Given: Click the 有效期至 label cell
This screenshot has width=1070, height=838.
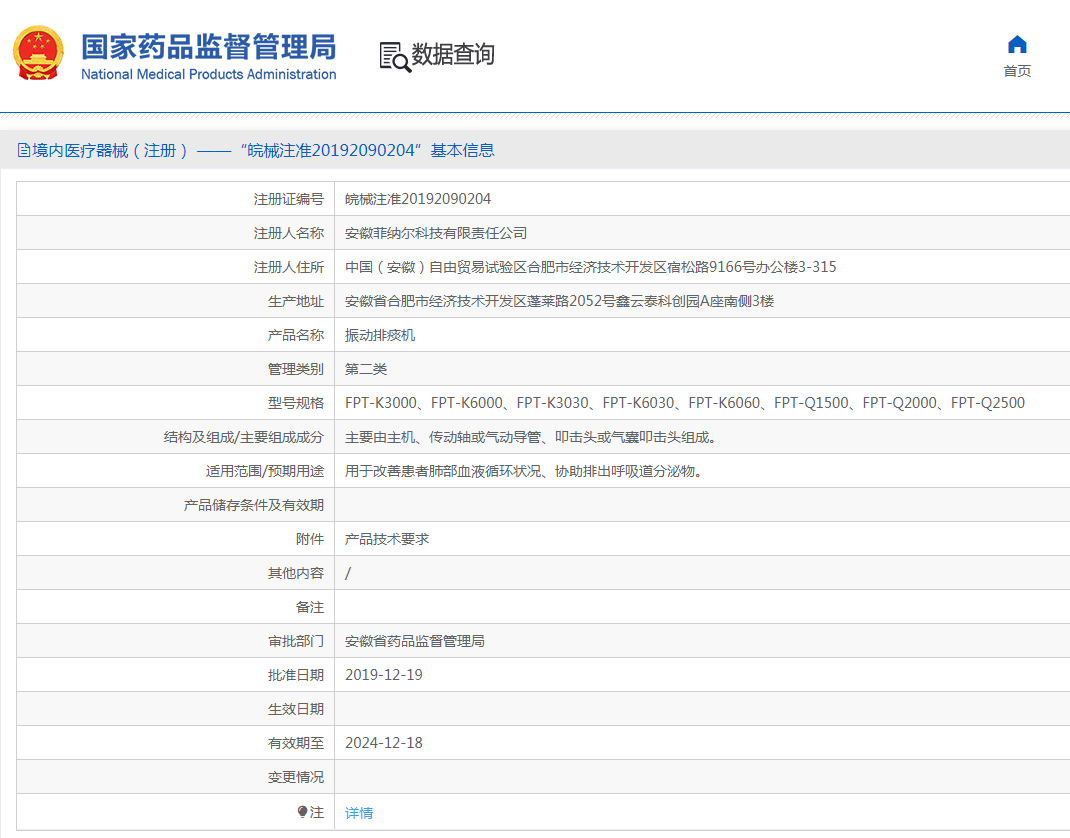Looking at the screenshot, I should [x=175, y=743].
